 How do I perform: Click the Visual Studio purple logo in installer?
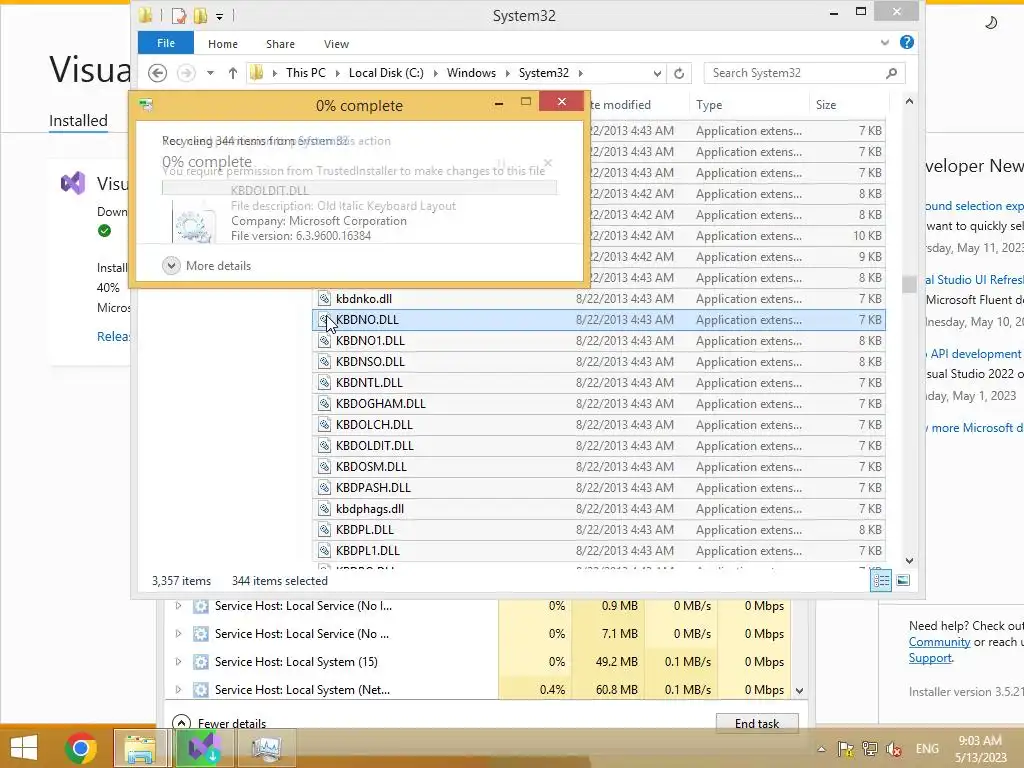(73, 184)
